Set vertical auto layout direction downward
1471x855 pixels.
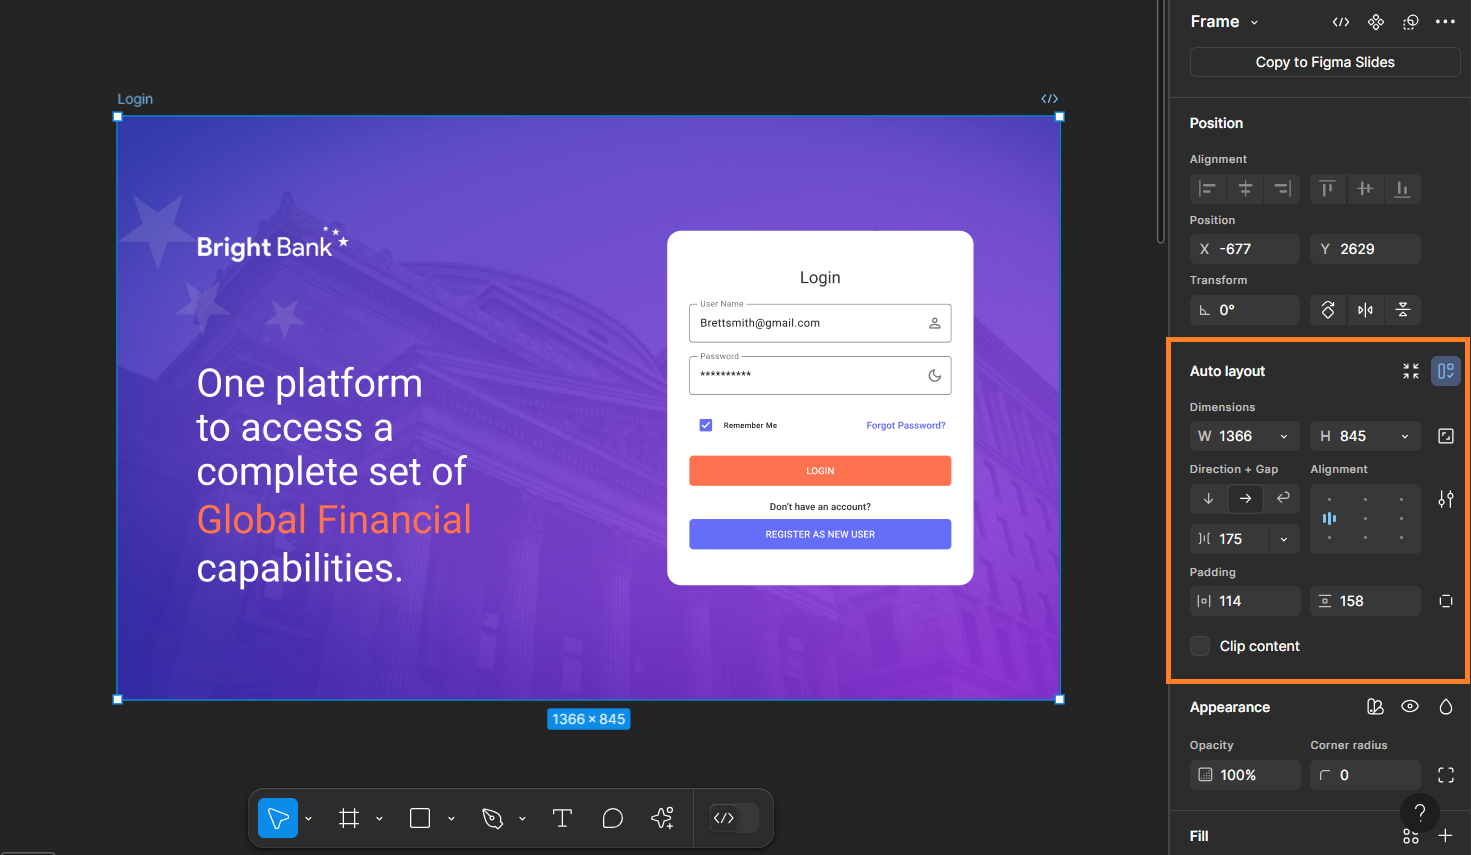click(x=1208, y=498)
